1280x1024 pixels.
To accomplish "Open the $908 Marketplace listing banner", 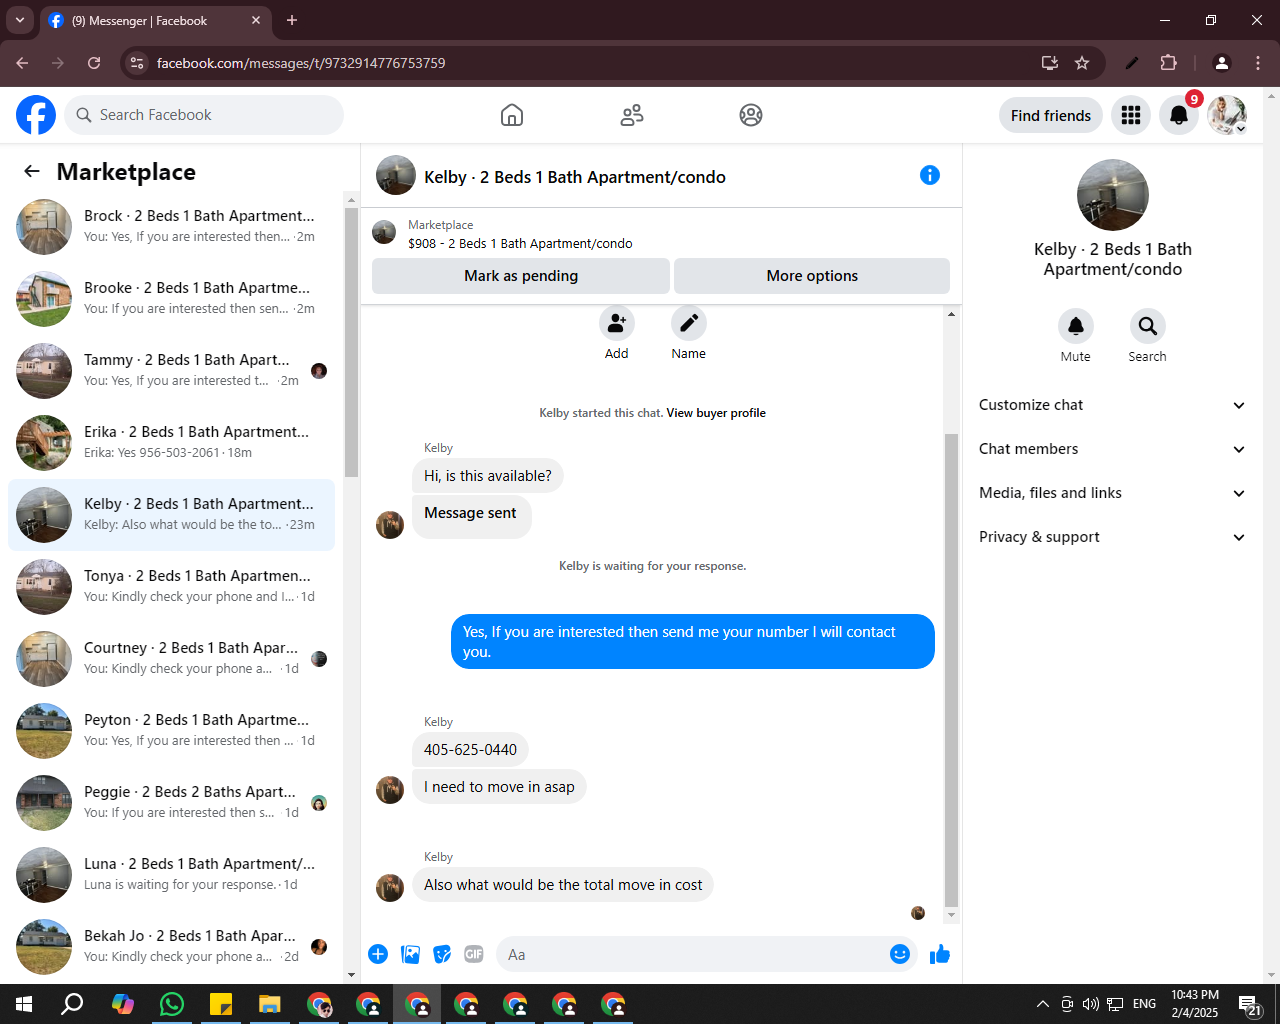I will pyautogui.click(x=660, y=234).
